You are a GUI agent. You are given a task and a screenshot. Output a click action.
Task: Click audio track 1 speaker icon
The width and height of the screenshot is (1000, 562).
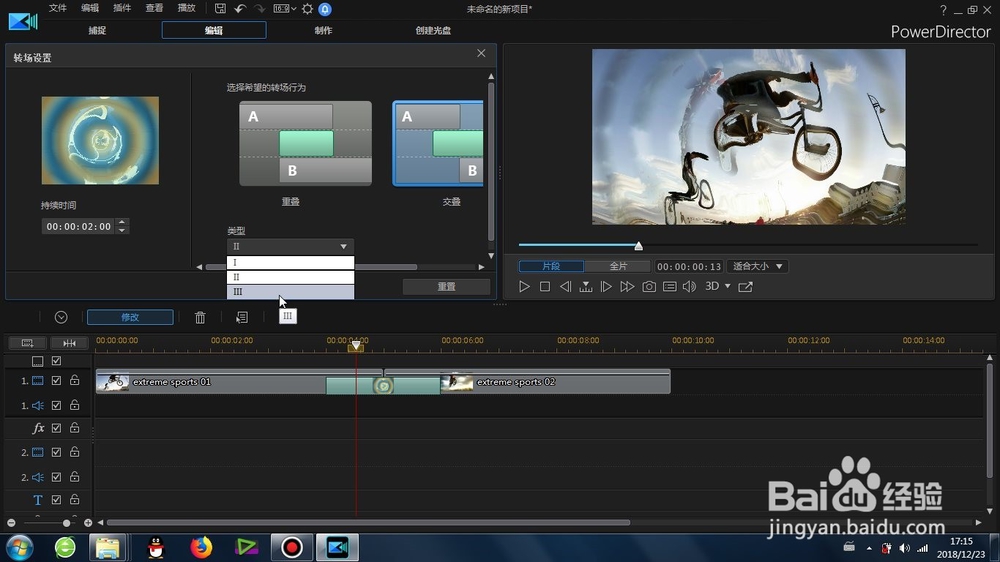click(x=38, y=405)
